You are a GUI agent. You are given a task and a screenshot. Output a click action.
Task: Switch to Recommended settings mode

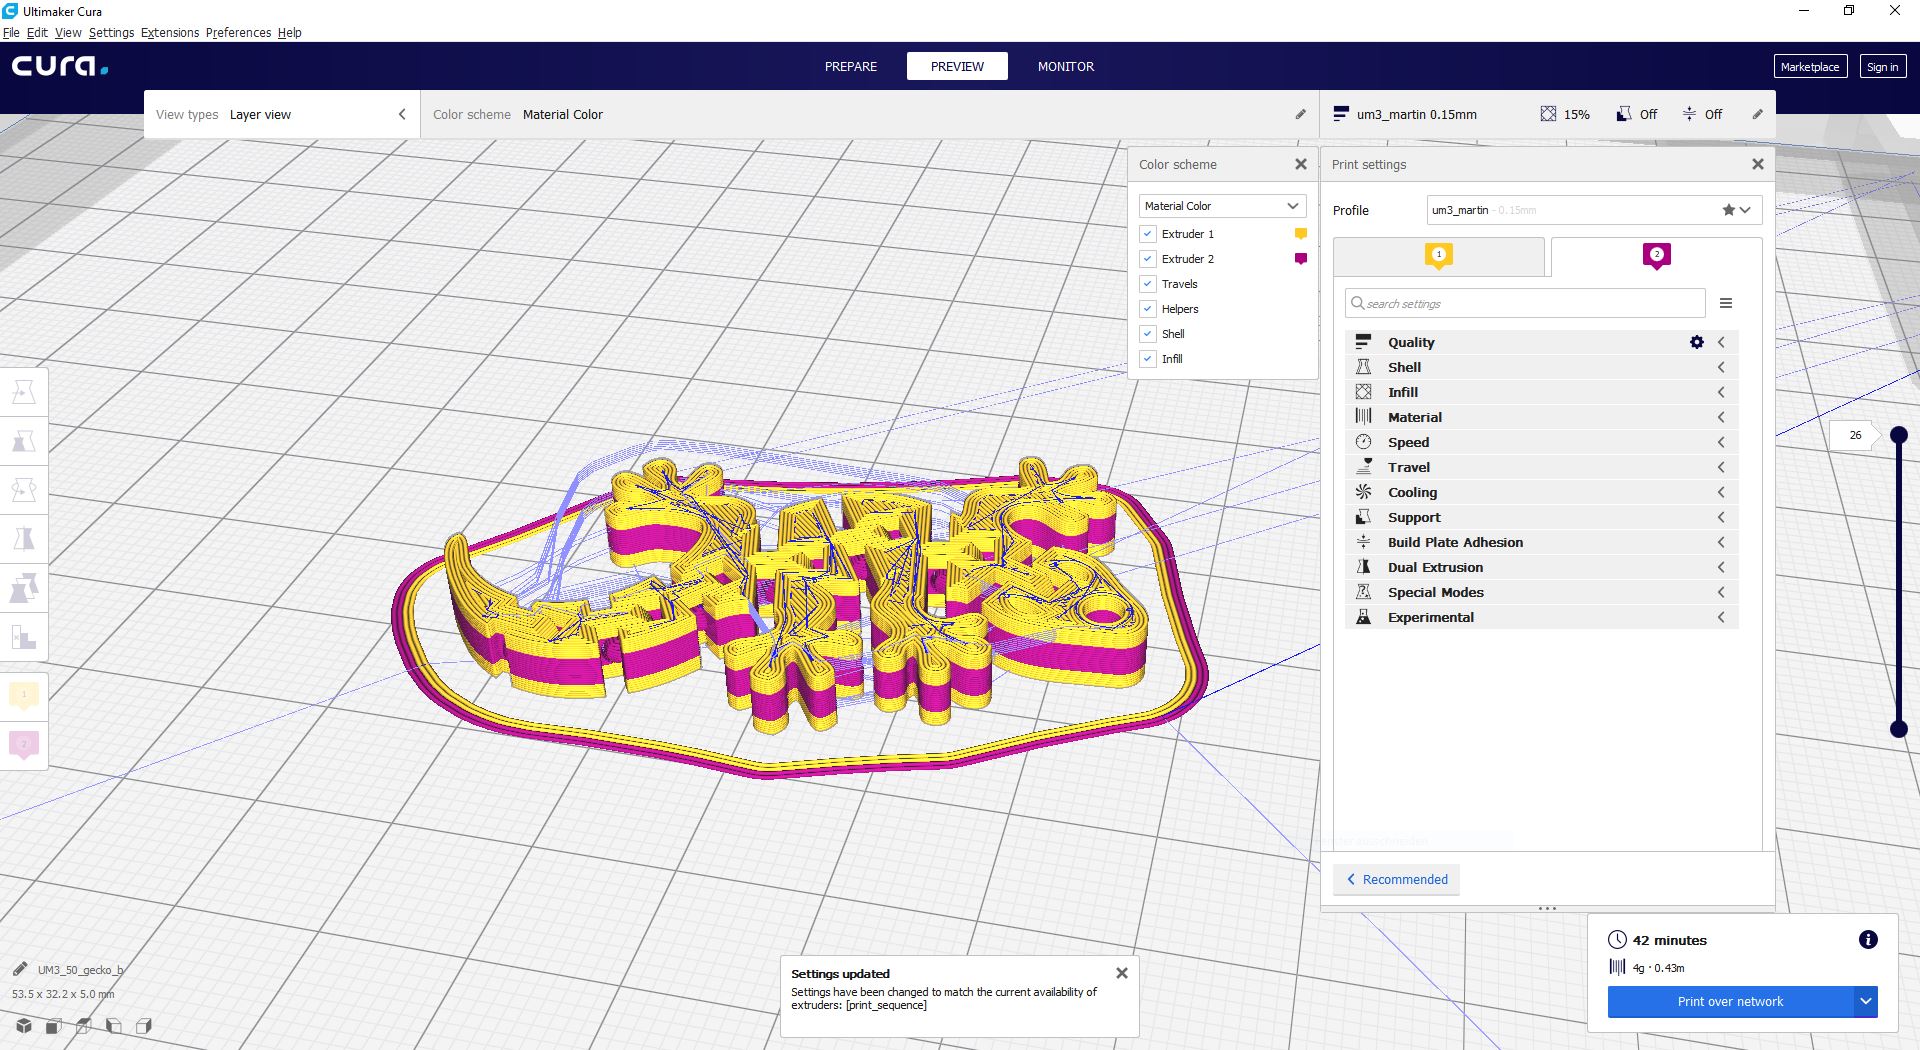coord(1397,879)
